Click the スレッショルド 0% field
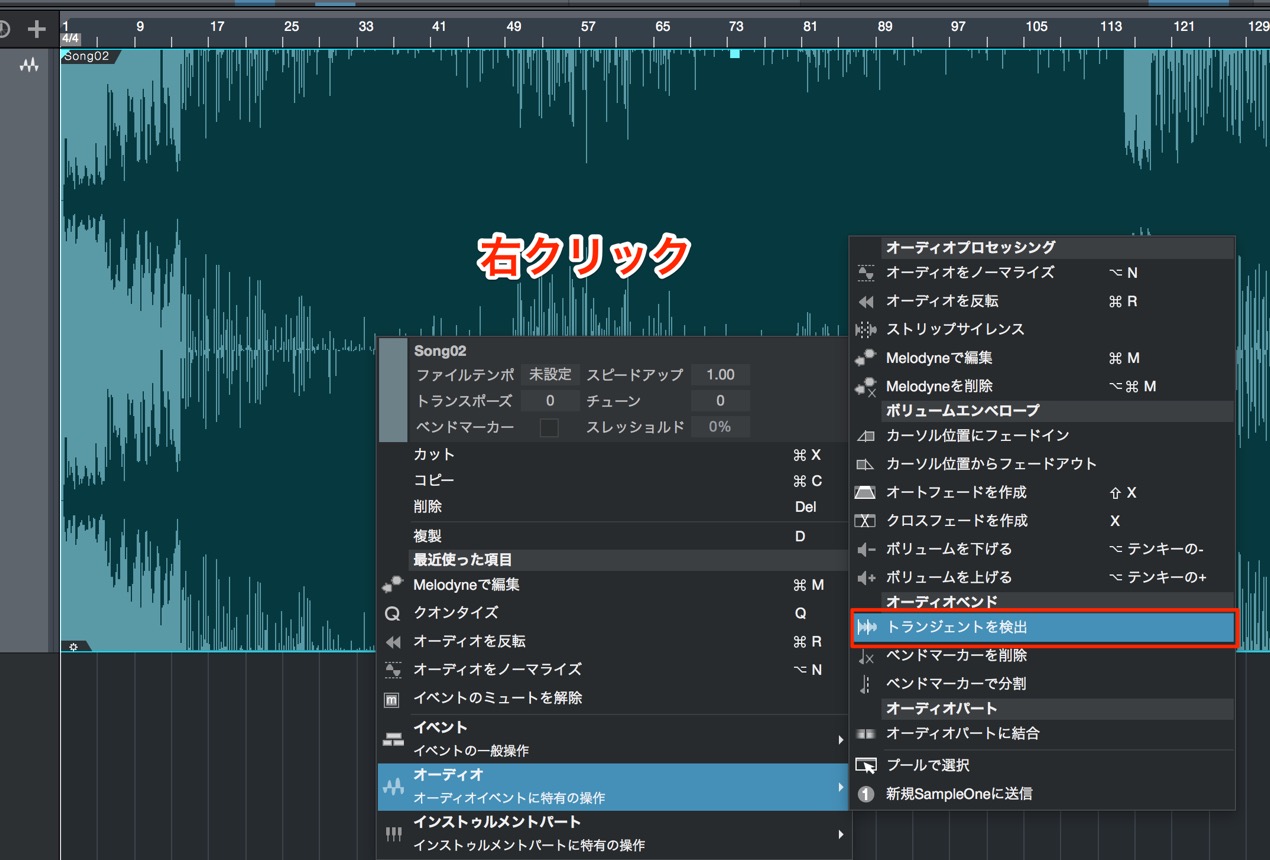This screenshot has height=860, width=1270. (720, 427)
